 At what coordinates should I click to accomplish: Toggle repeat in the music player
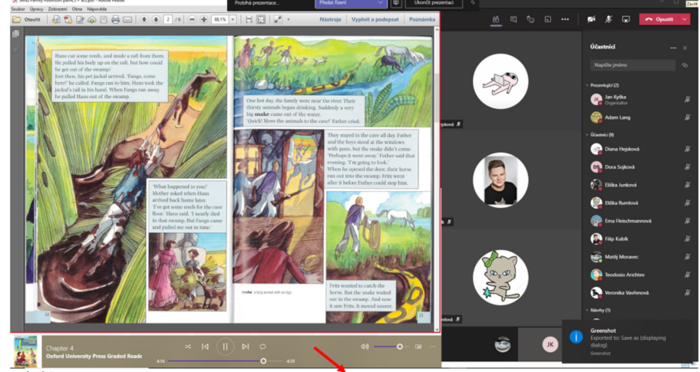pyautogui.click(x=262, y=347)
